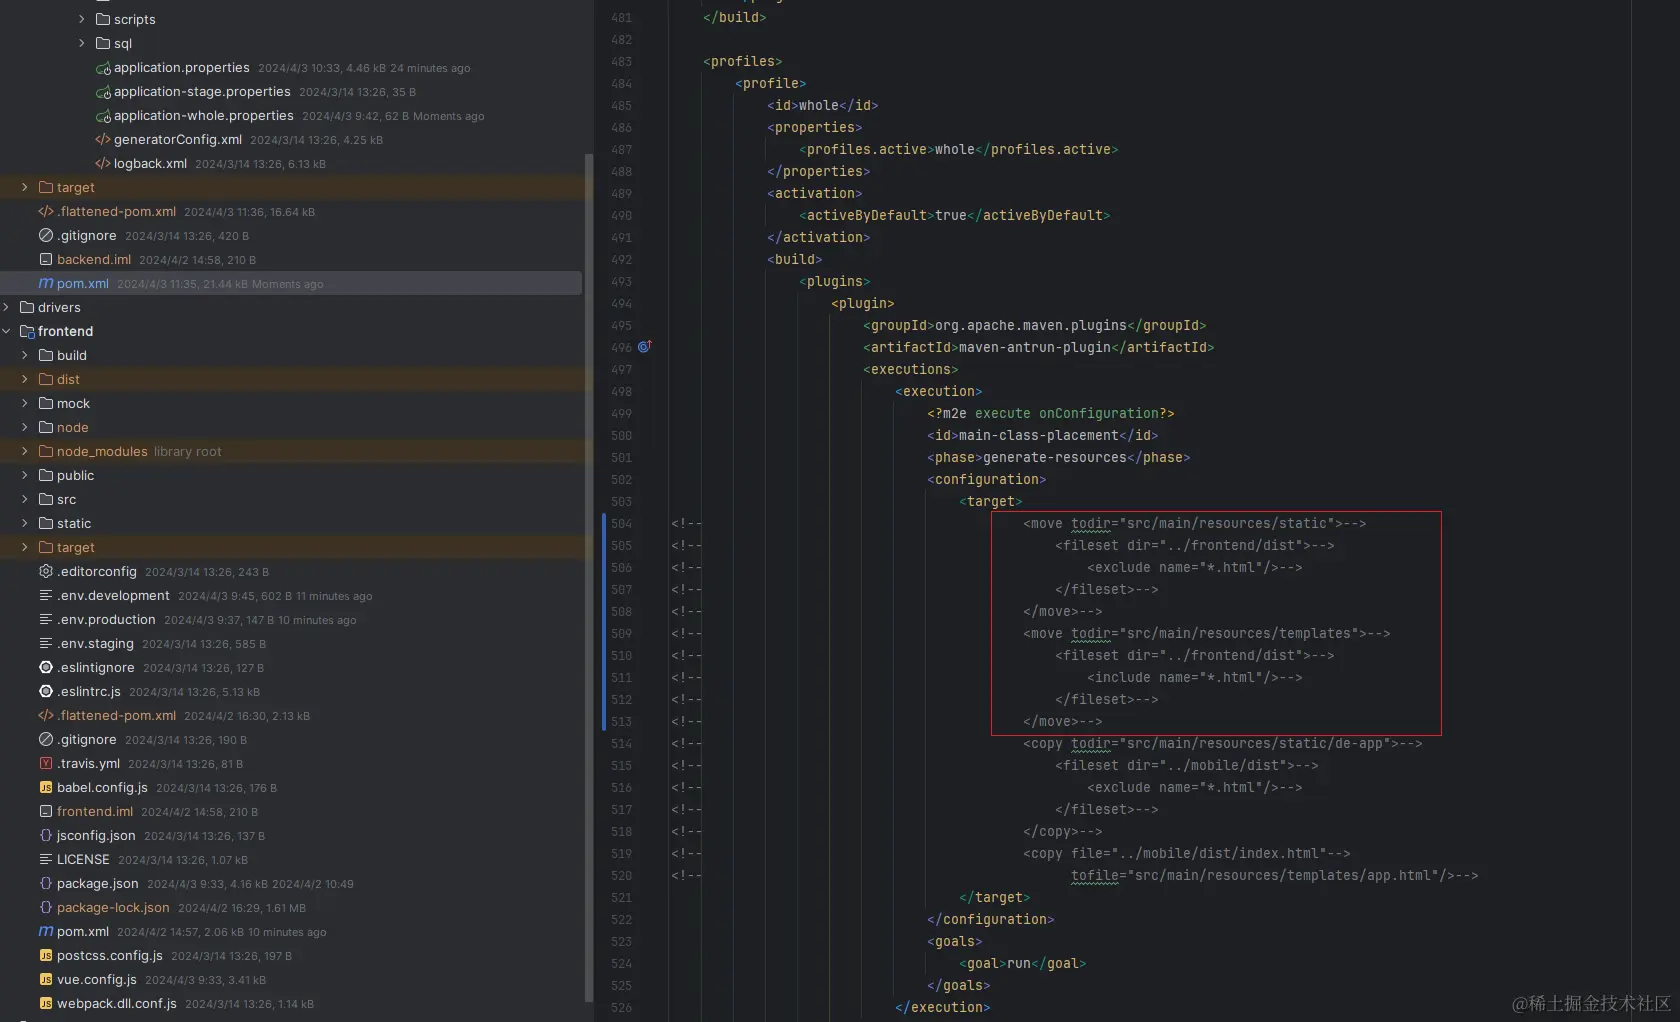
Task: Expand the node folder
Action: tap(25, 428)
